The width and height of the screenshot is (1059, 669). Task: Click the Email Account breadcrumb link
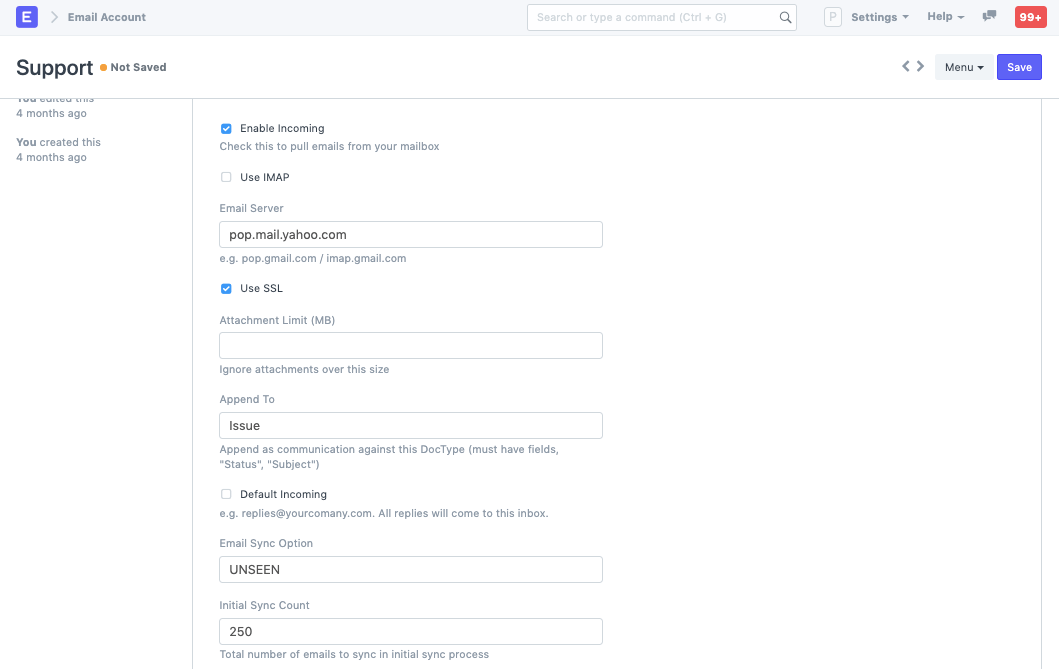pos(105,17)
